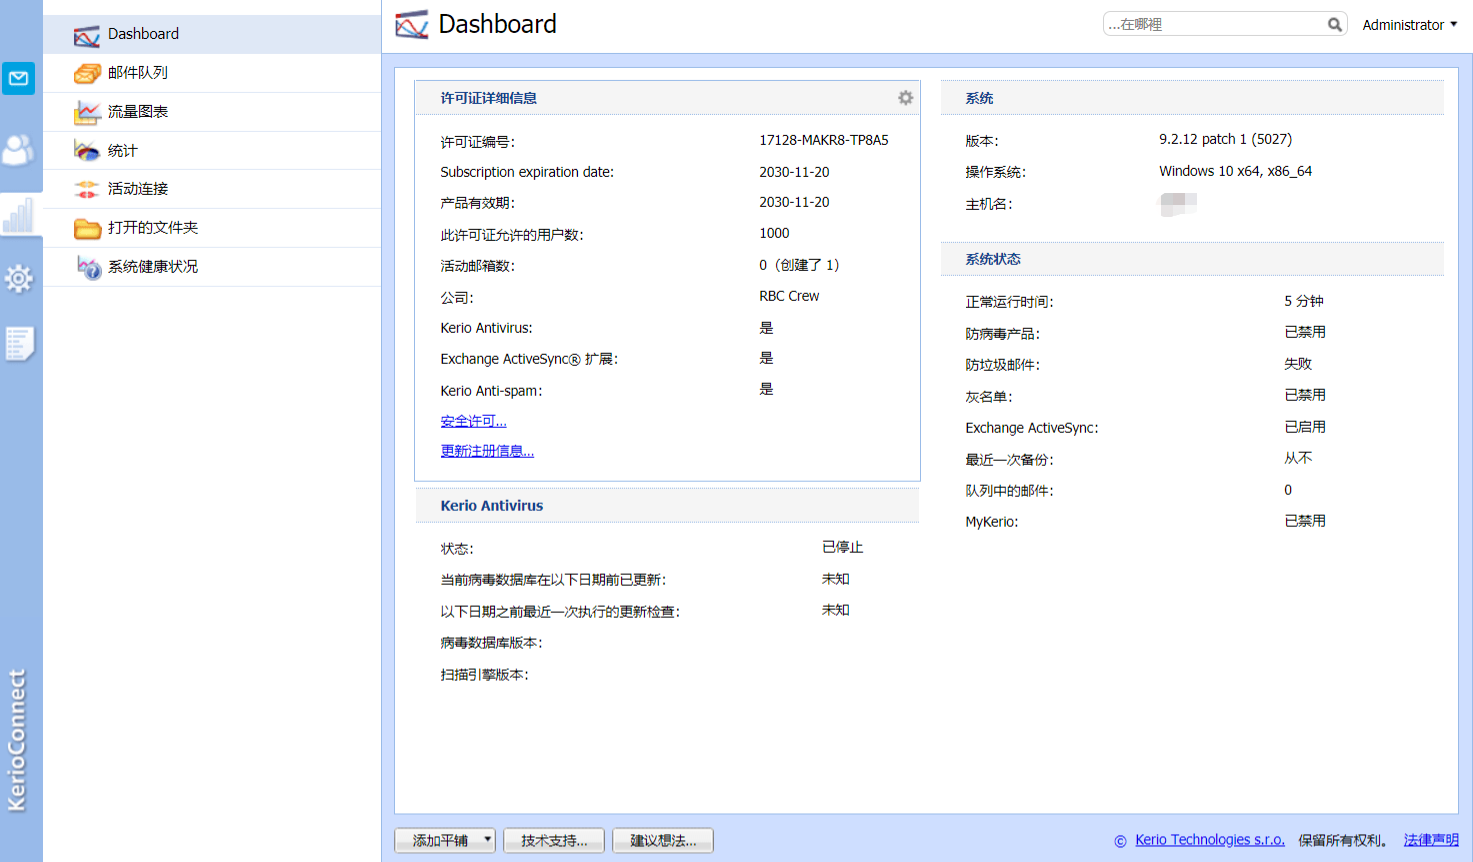This screenshot has height=862, width=1473.
Task: Expand the 添加平铺 dropdown arrow
Action: [487, 840]
